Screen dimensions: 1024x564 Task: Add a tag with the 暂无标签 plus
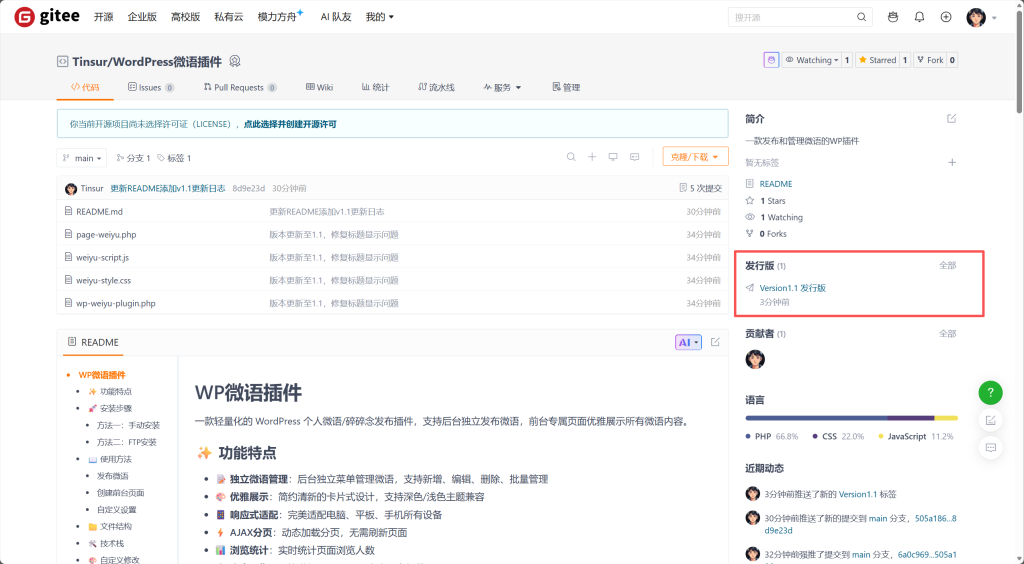click(952, 163)
